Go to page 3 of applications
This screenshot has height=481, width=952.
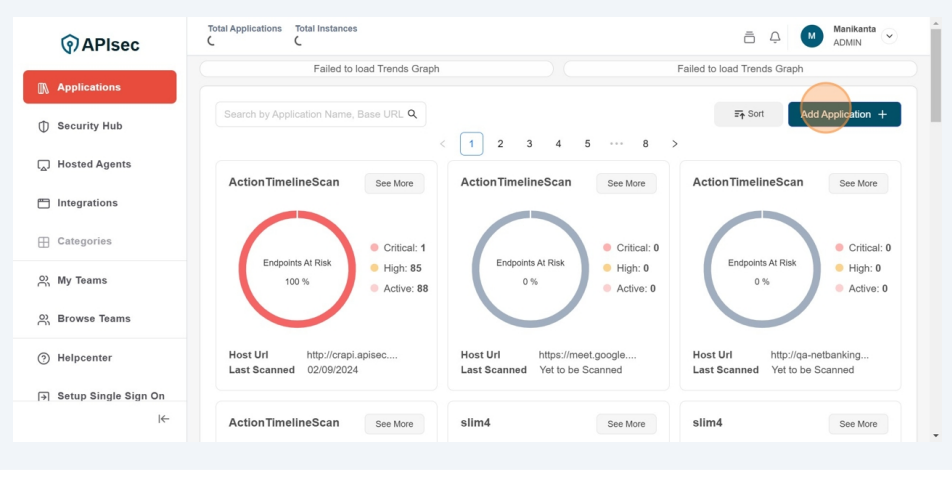(529, 144)
